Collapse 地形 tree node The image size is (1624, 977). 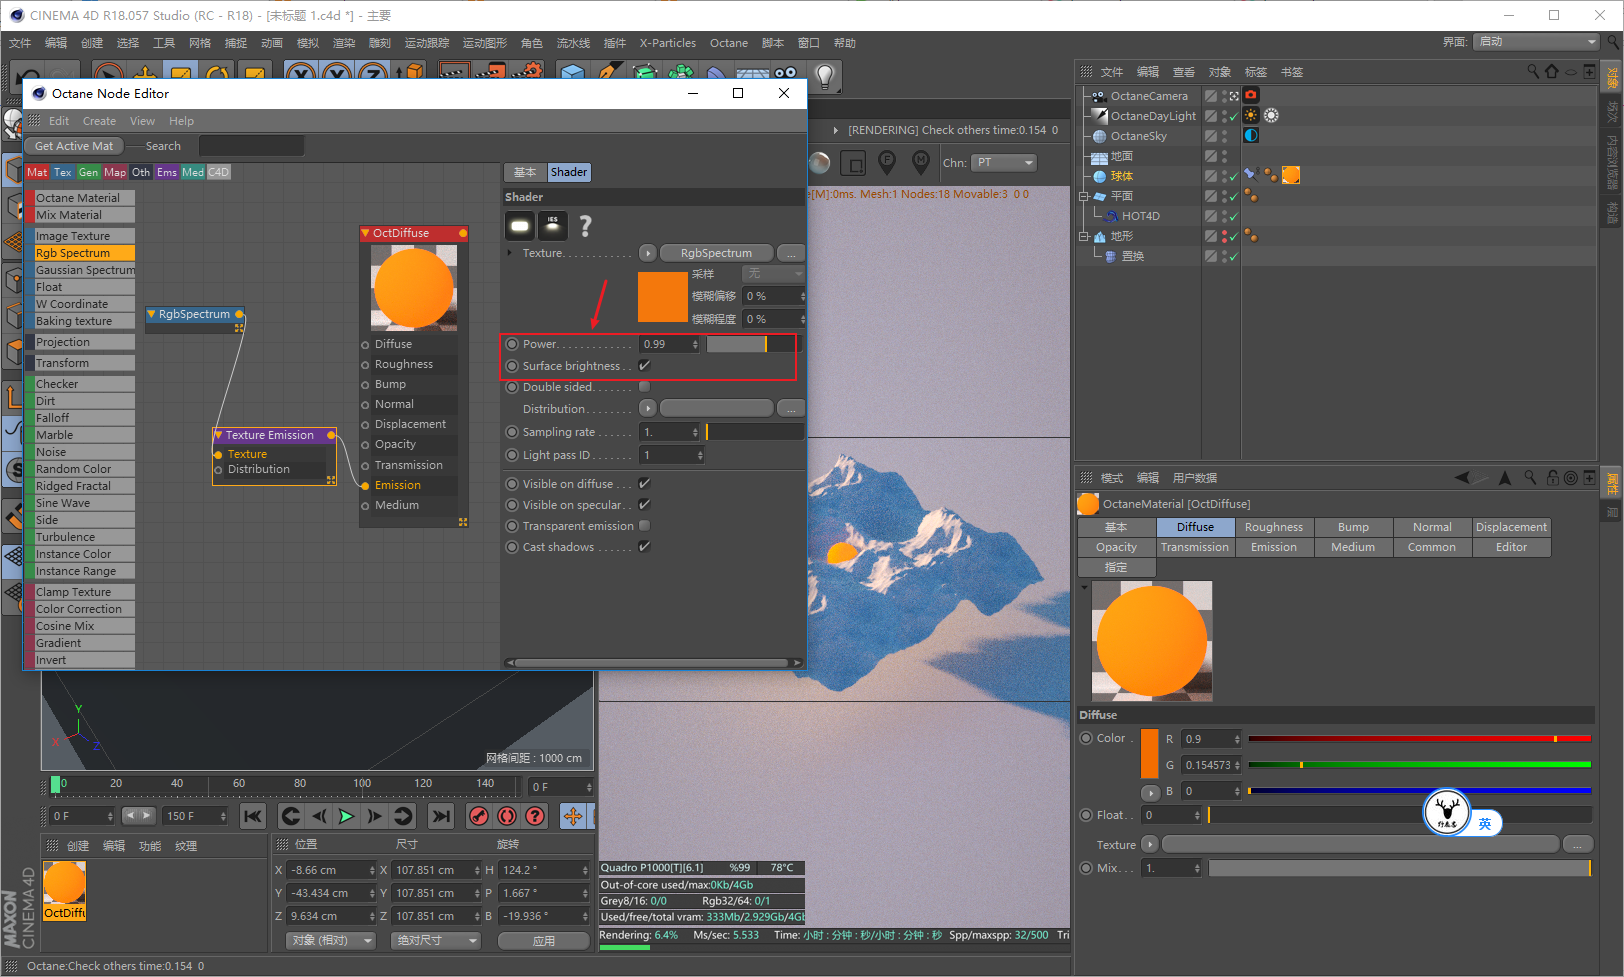[1084, 236]
